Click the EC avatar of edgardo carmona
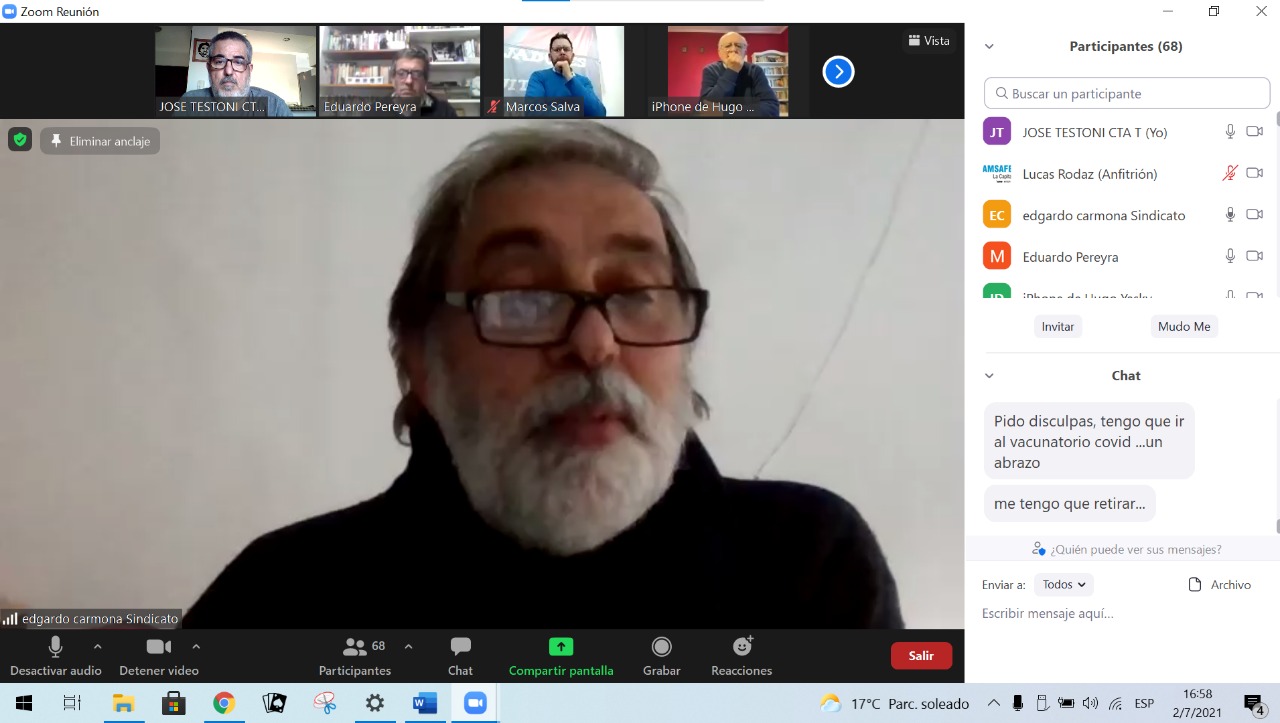 pos(997,215)
